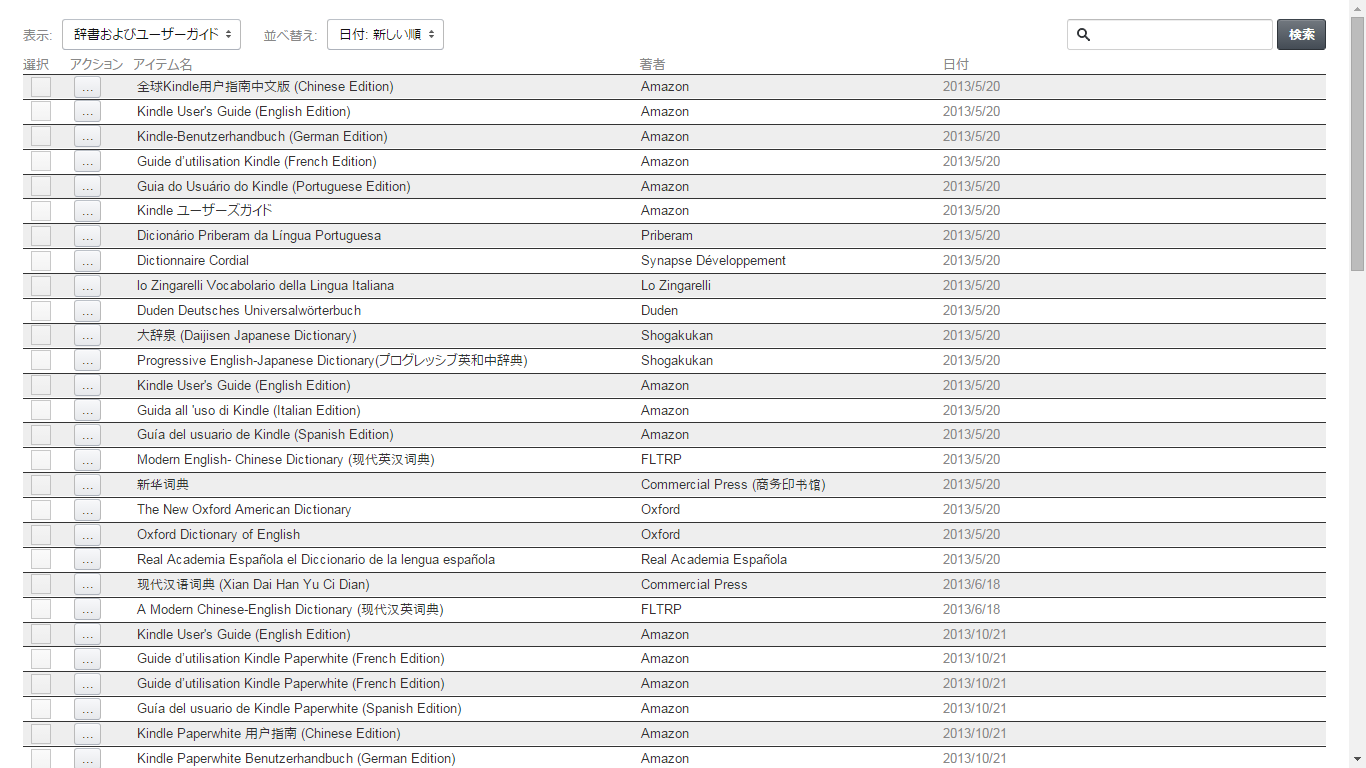The height and width of the screenshot is (768, 1366).
Task: Click actions button for Modern English-Chinese Dictionary
Action: tap(87, 460)
